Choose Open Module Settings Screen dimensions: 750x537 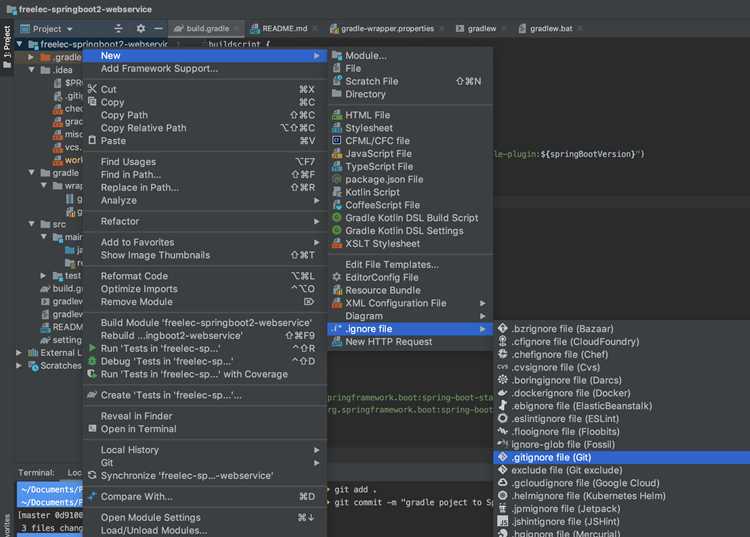(x=205, y=517)
